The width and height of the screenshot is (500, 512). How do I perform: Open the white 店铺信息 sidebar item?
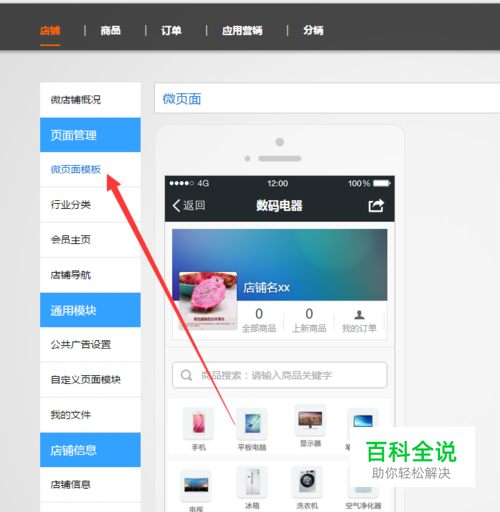[90, 484]
